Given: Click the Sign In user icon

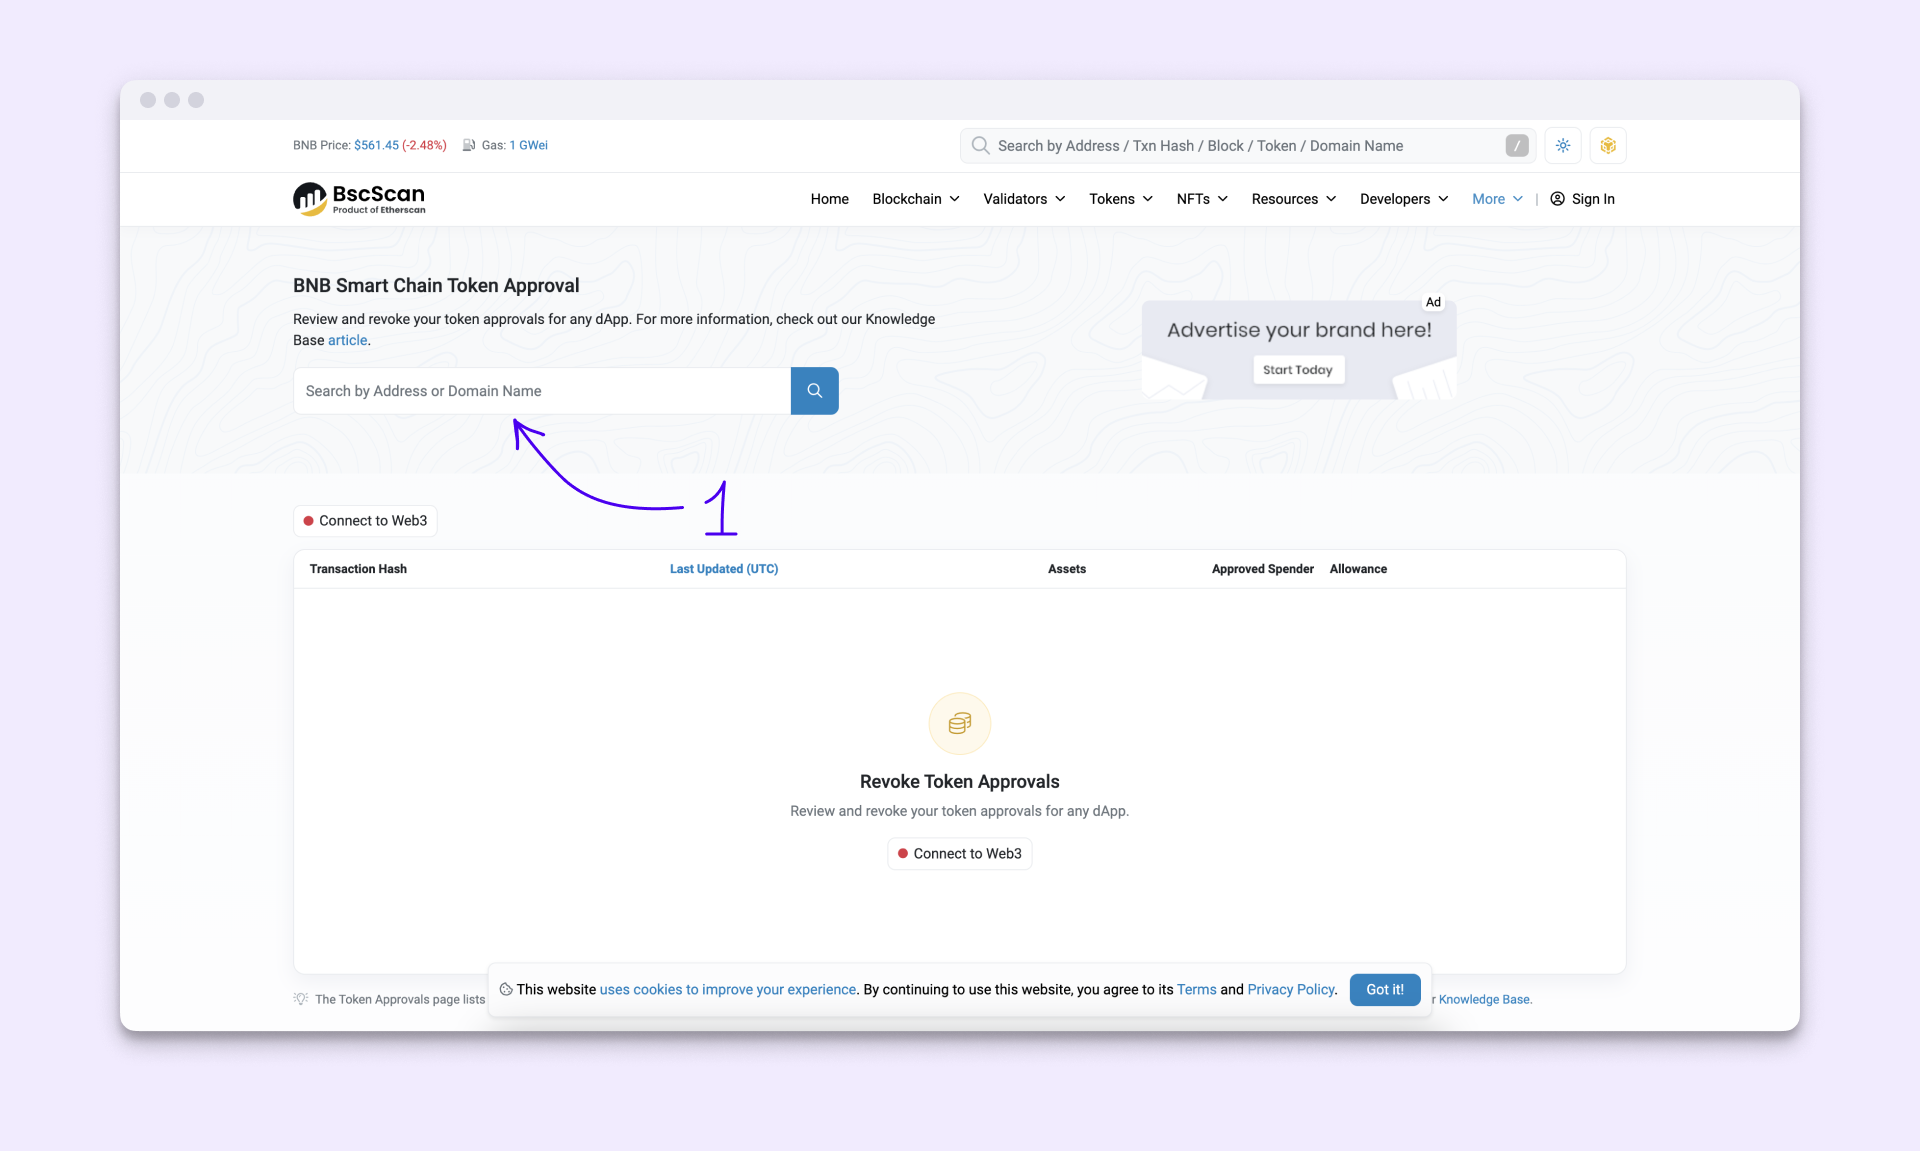Looking at the screenshot, I should click(x=1557, y=199).
